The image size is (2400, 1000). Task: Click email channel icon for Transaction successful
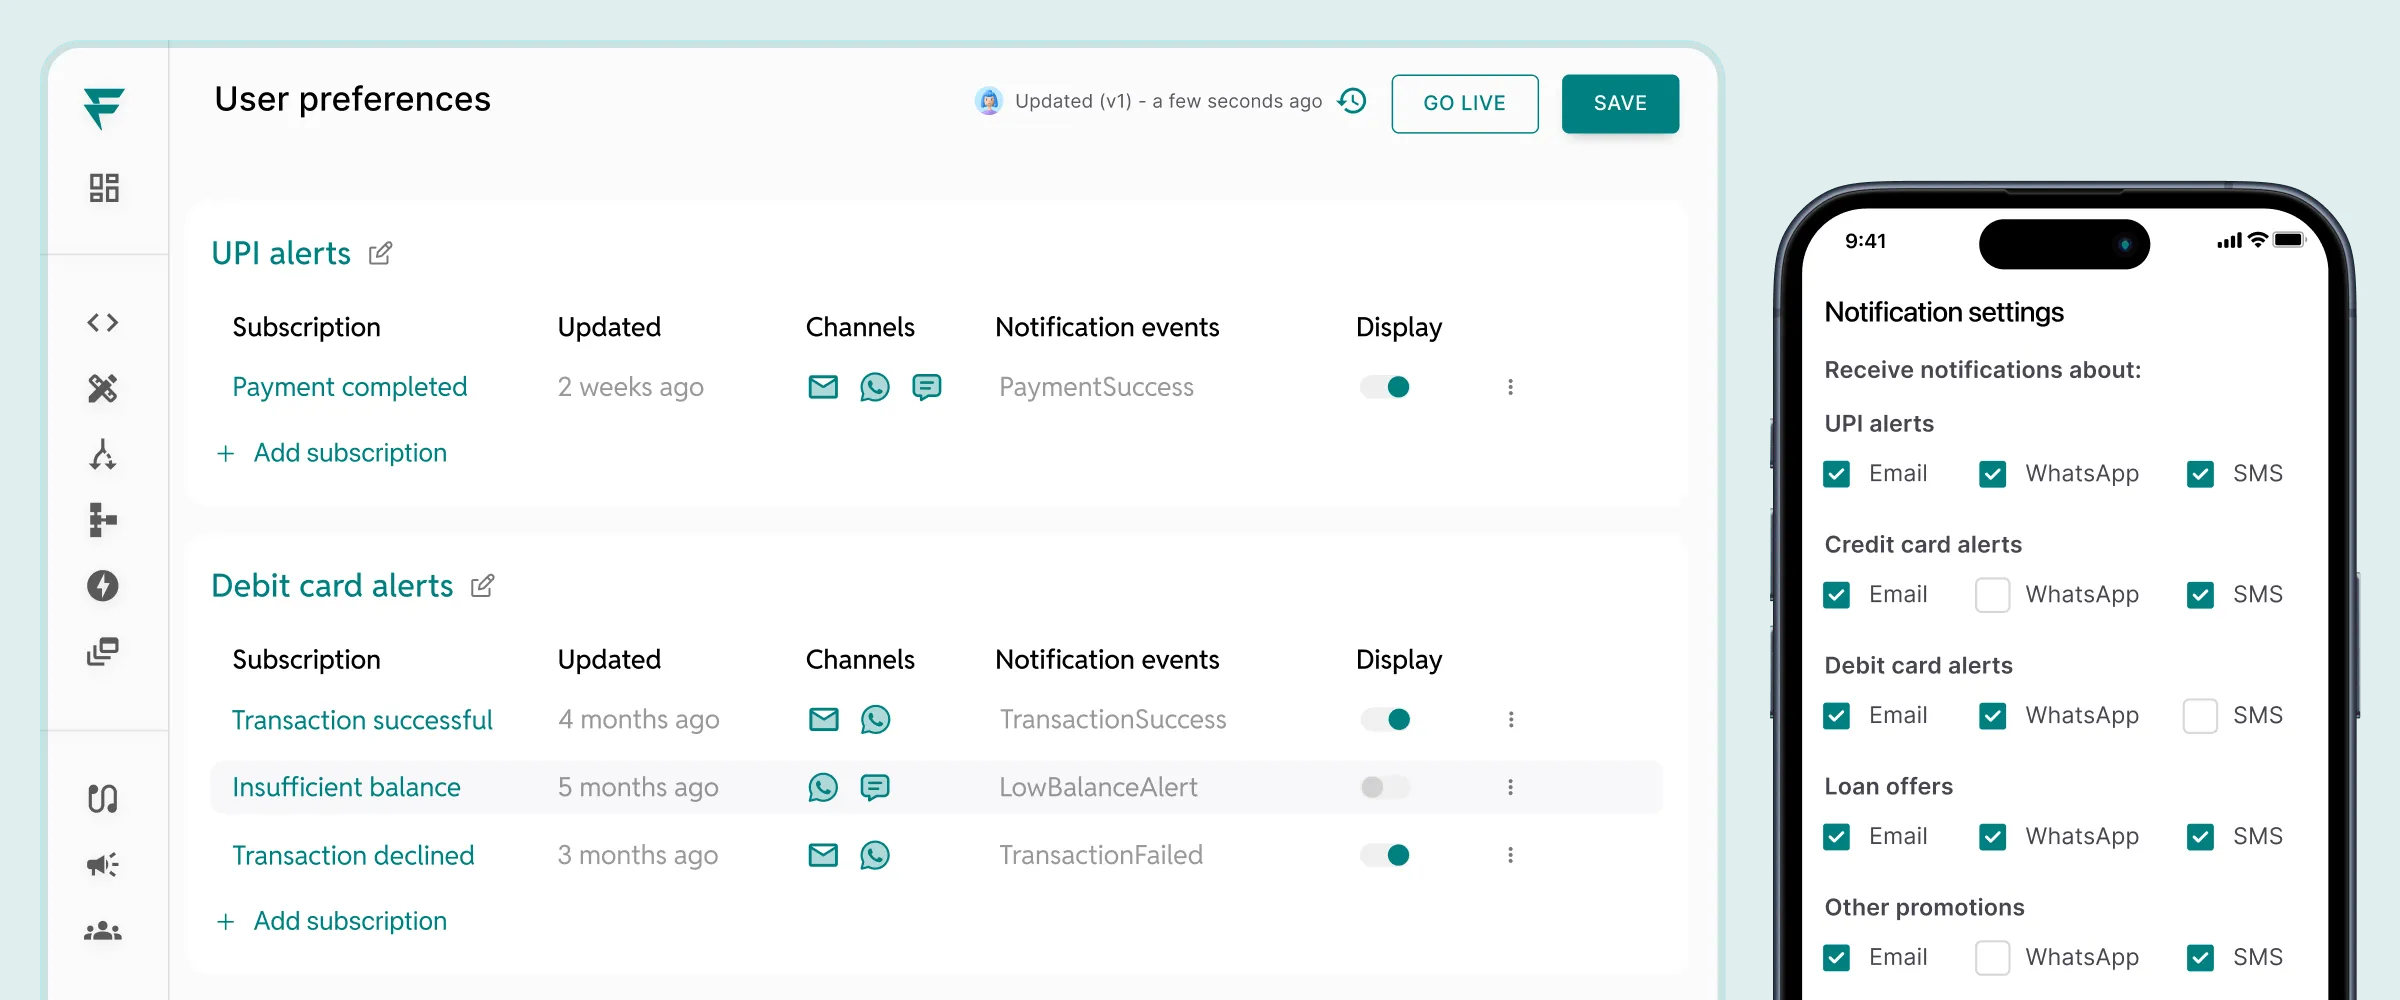click(824, 719)
